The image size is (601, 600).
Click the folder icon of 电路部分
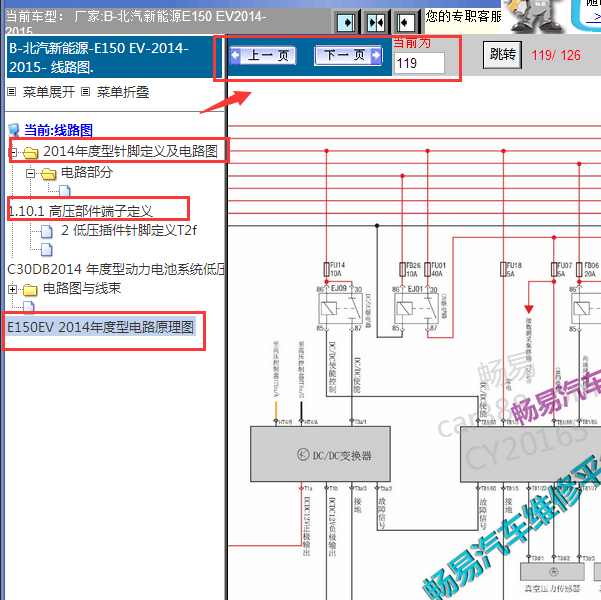click(49, 174)
